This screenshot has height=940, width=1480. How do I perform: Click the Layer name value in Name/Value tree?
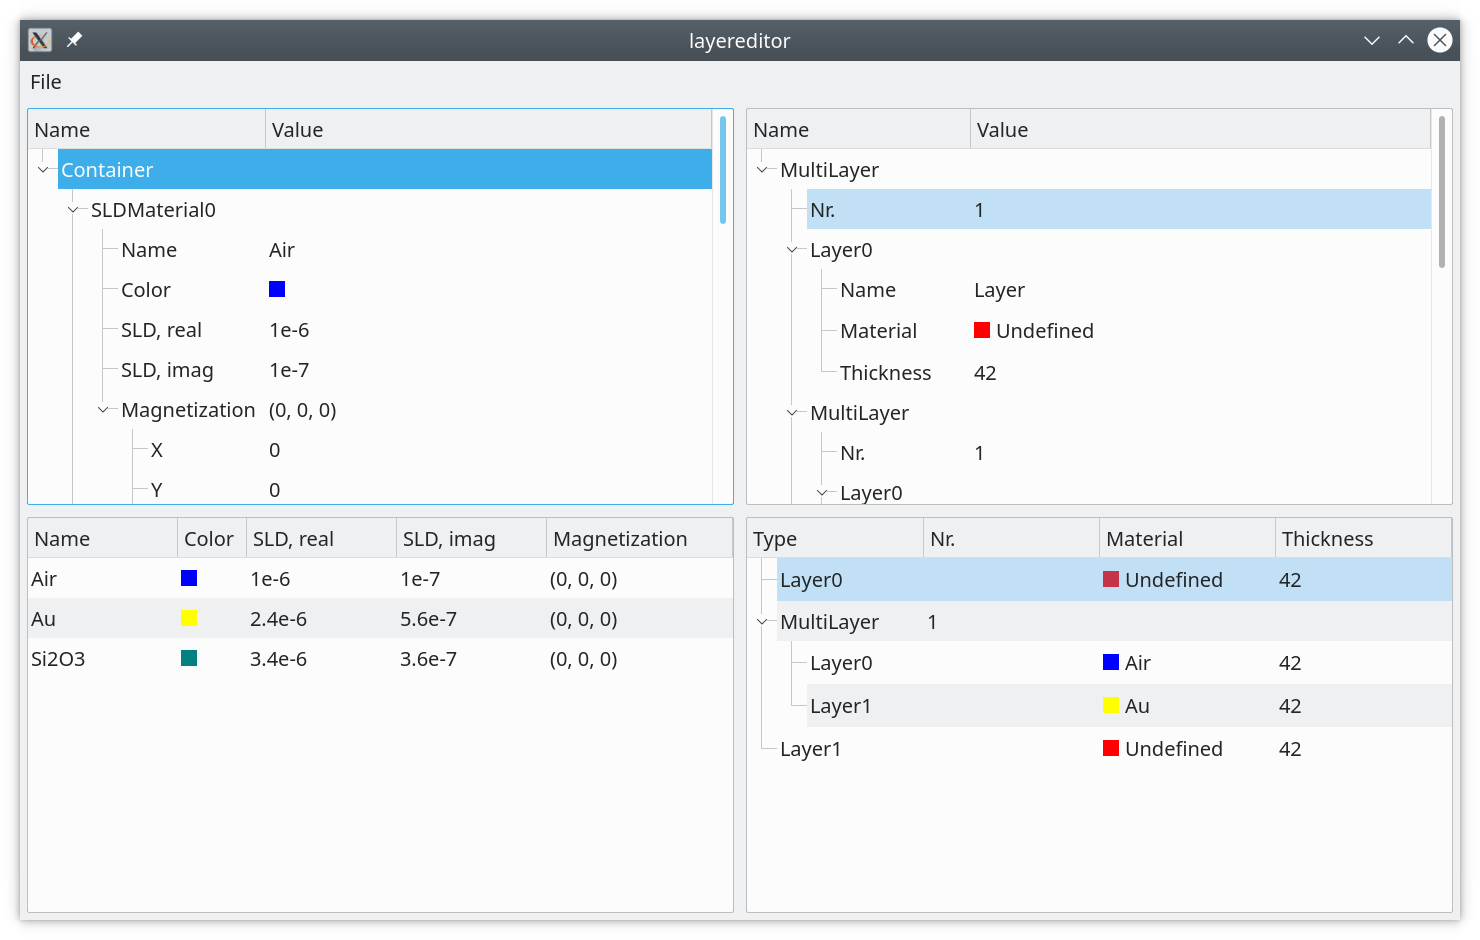pos(1000,290)
